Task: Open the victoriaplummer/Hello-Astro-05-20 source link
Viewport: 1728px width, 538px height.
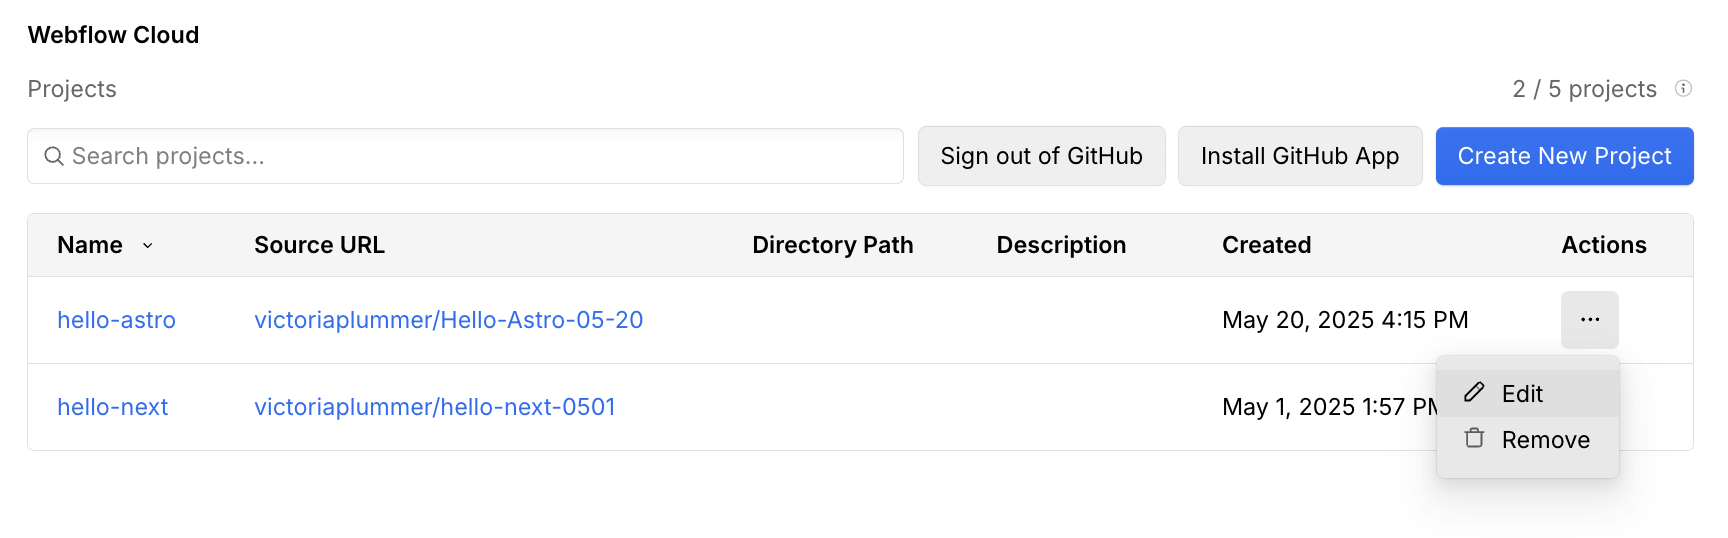Action: pos(448,320)
